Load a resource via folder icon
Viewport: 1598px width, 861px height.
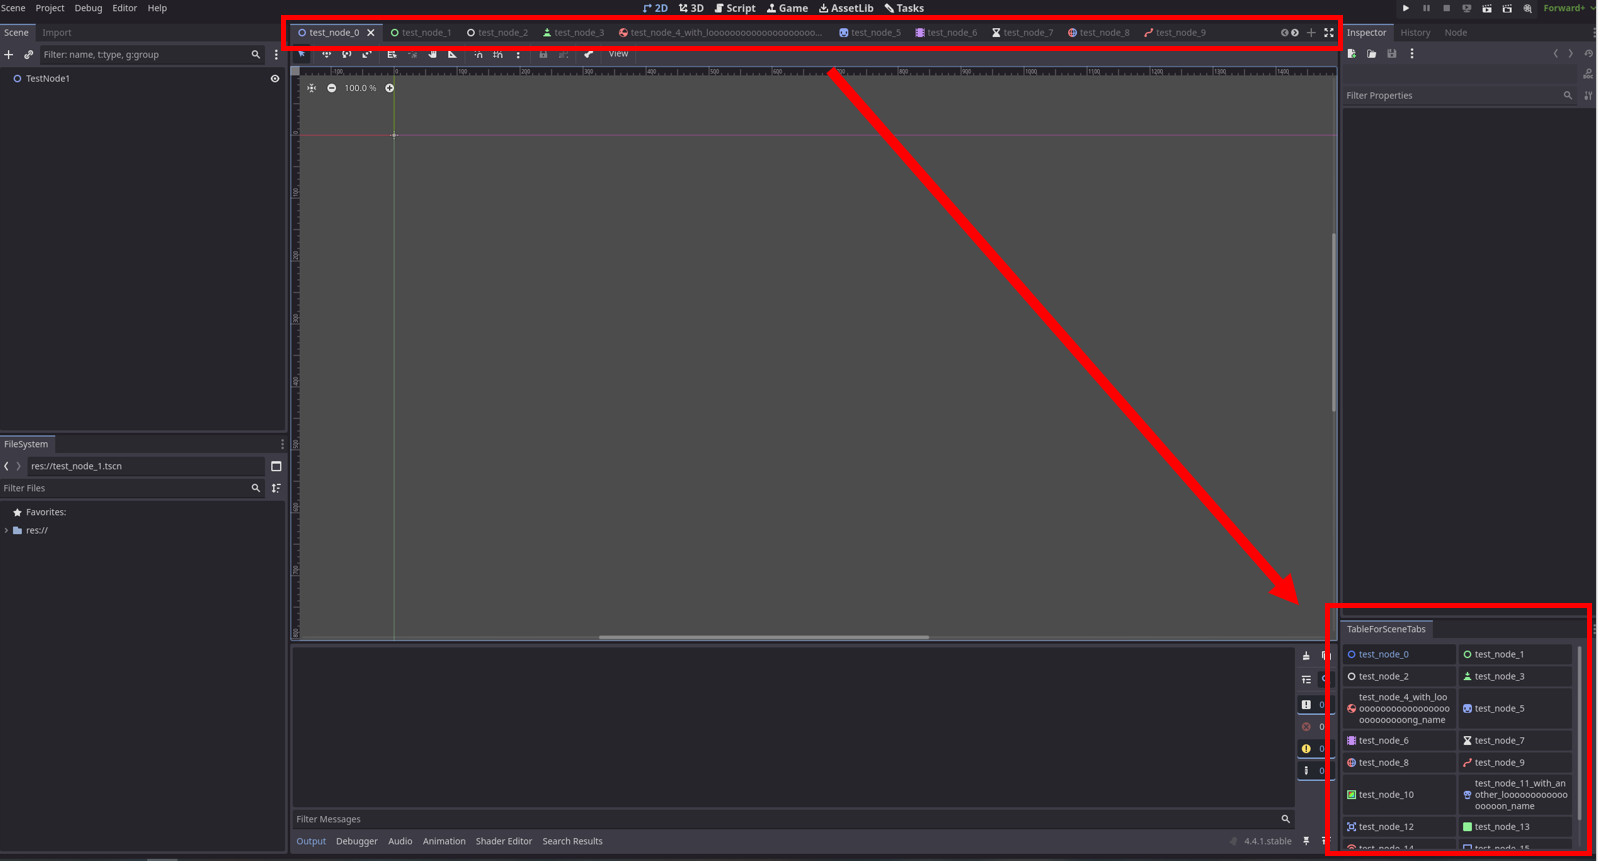click(x=1372, y=54)
